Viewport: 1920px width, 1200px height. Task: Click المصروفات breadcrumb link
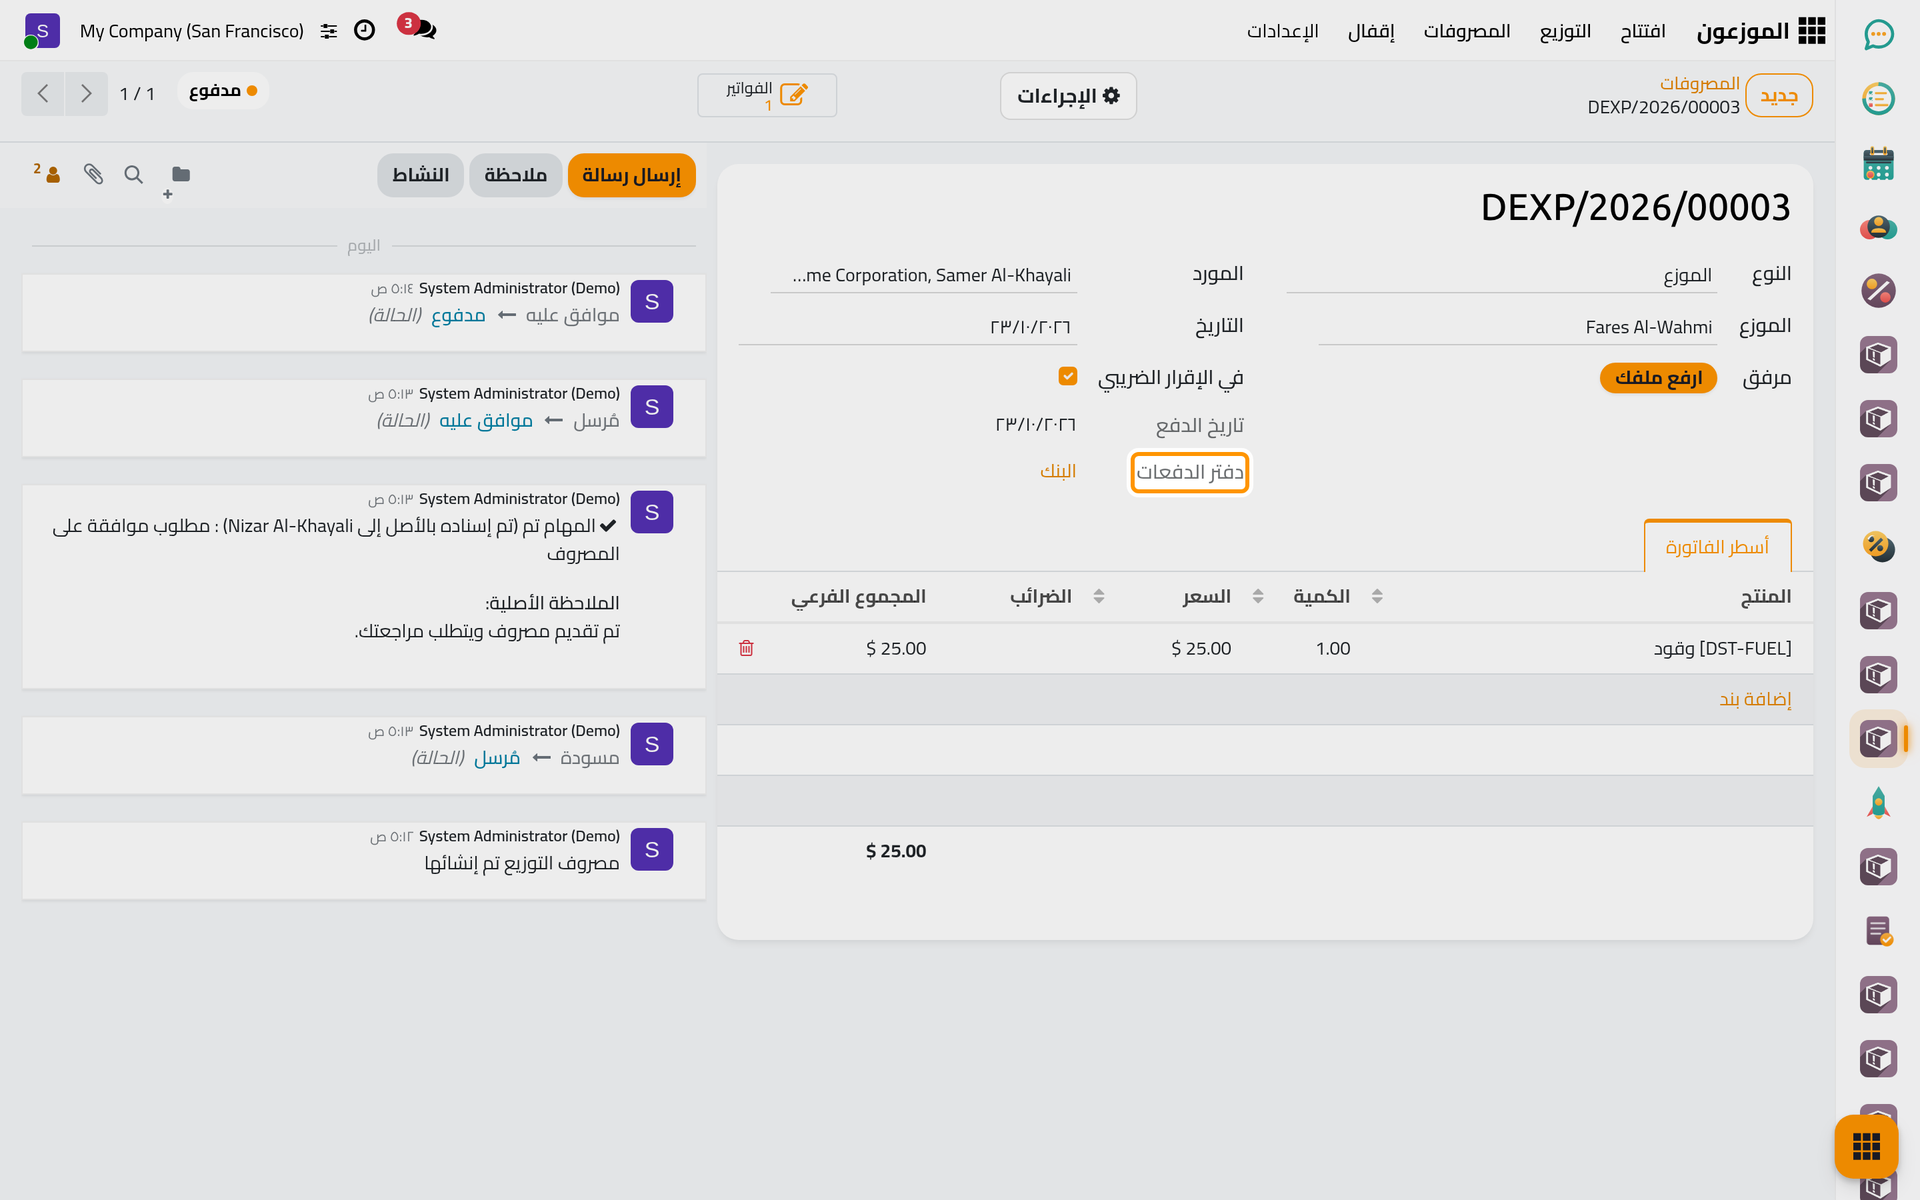tap(1699, 83)
